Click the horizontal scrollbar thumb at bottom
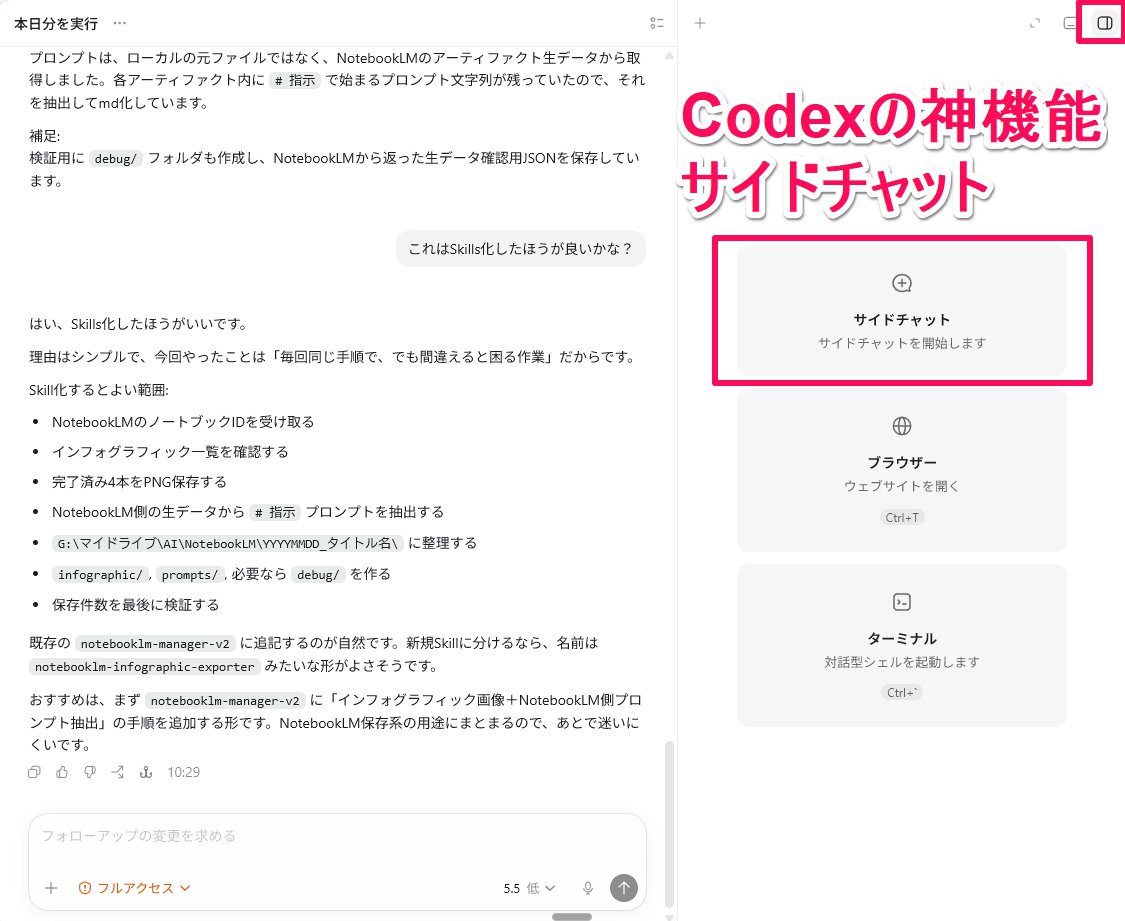This screenshot has height=921, width=1125. (x=572, y=917)
